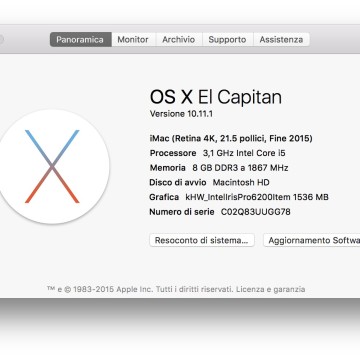Click the OS X El Capitan title
Viewport: 360px width, 360px height.
pos(216,97)
